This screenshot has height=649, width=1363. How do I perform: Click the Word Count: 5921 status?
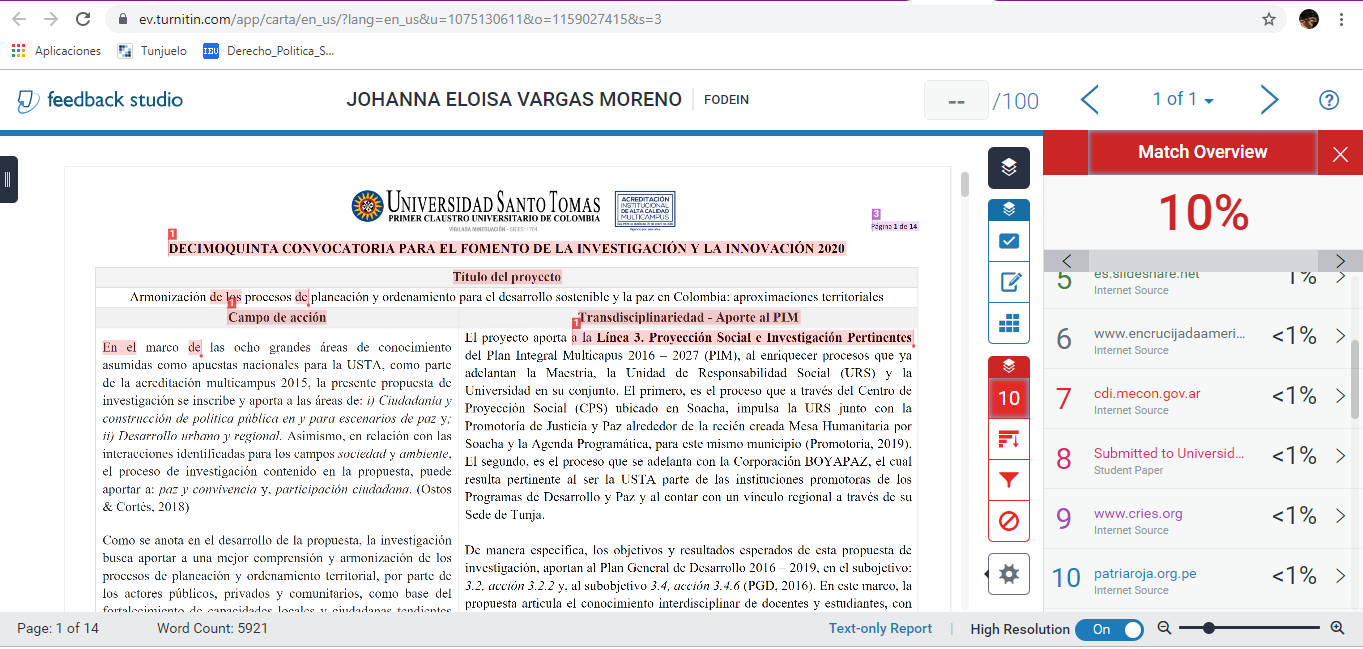click(212, 628)
